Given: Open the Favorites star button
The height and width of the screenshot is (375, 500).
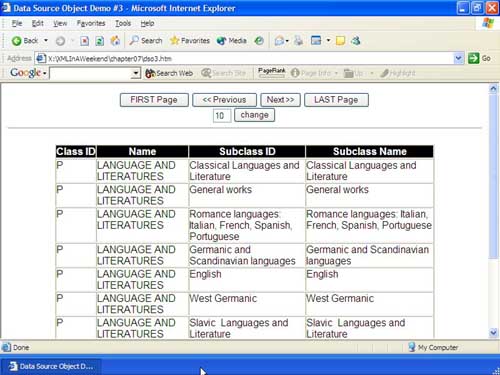Looking at the screenshot, I should 190,41.
